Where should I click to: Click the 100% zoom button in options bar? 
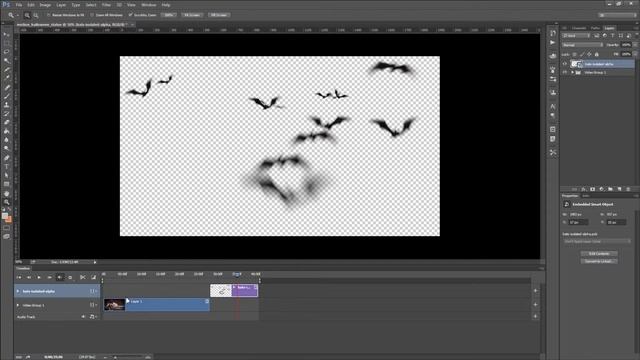(169, 15)
